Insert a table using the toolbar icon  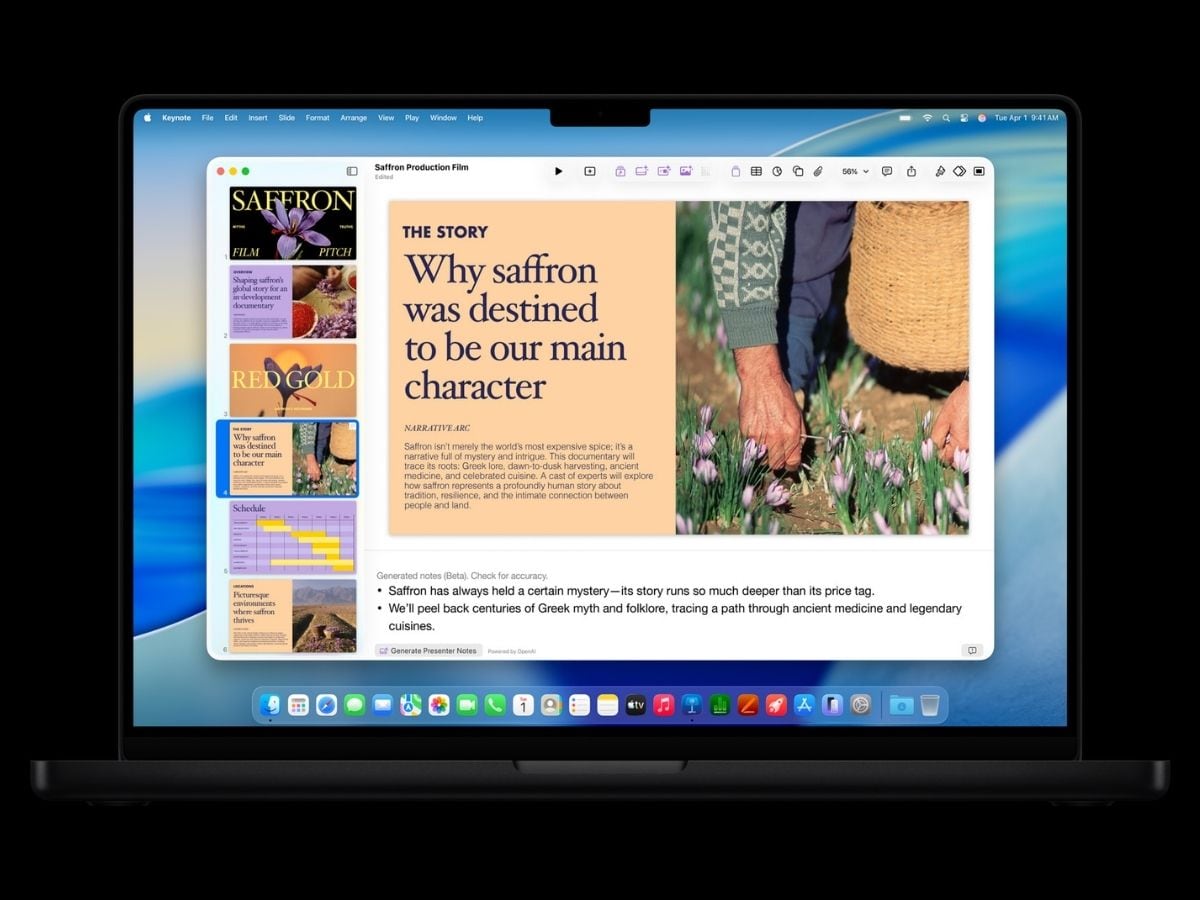[756, 171]
